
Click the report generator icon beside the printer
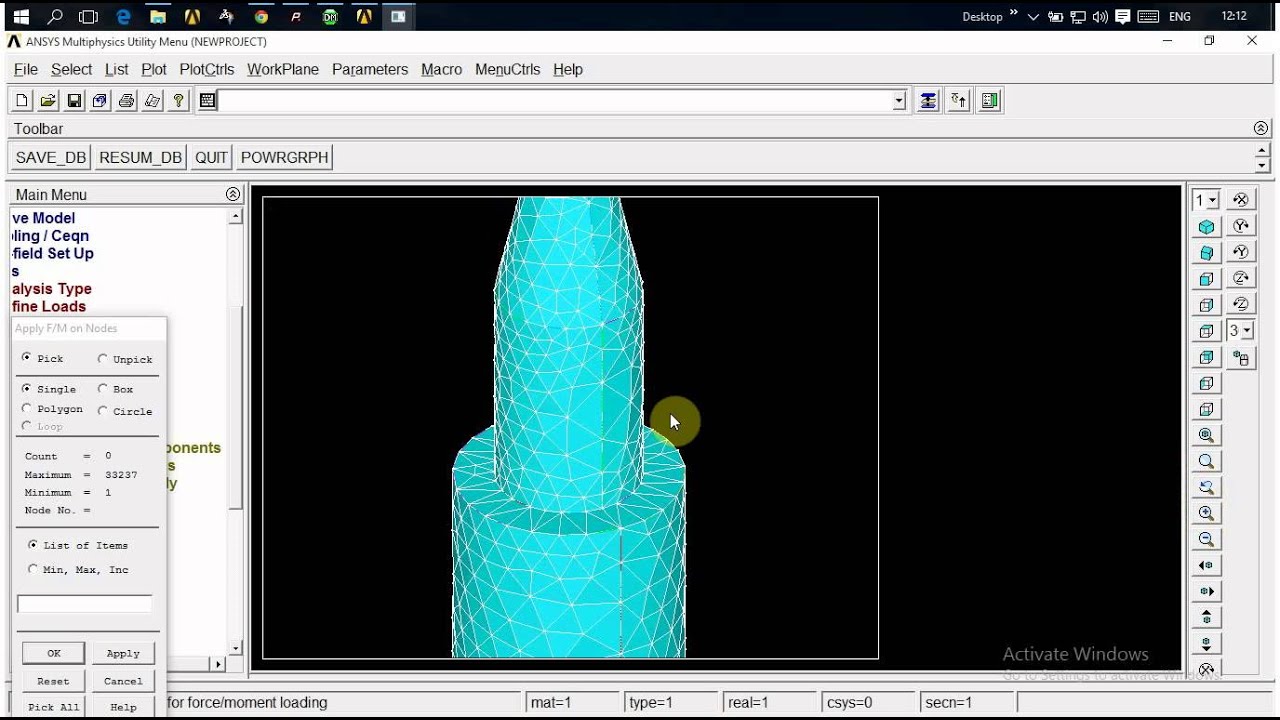tap(152, 101)
